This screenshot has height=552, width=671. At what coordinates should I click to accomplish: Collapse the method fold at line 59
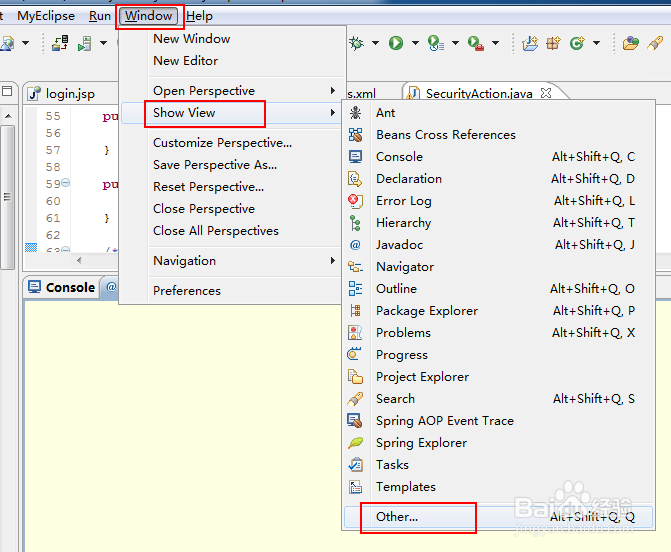click(65, 183)
